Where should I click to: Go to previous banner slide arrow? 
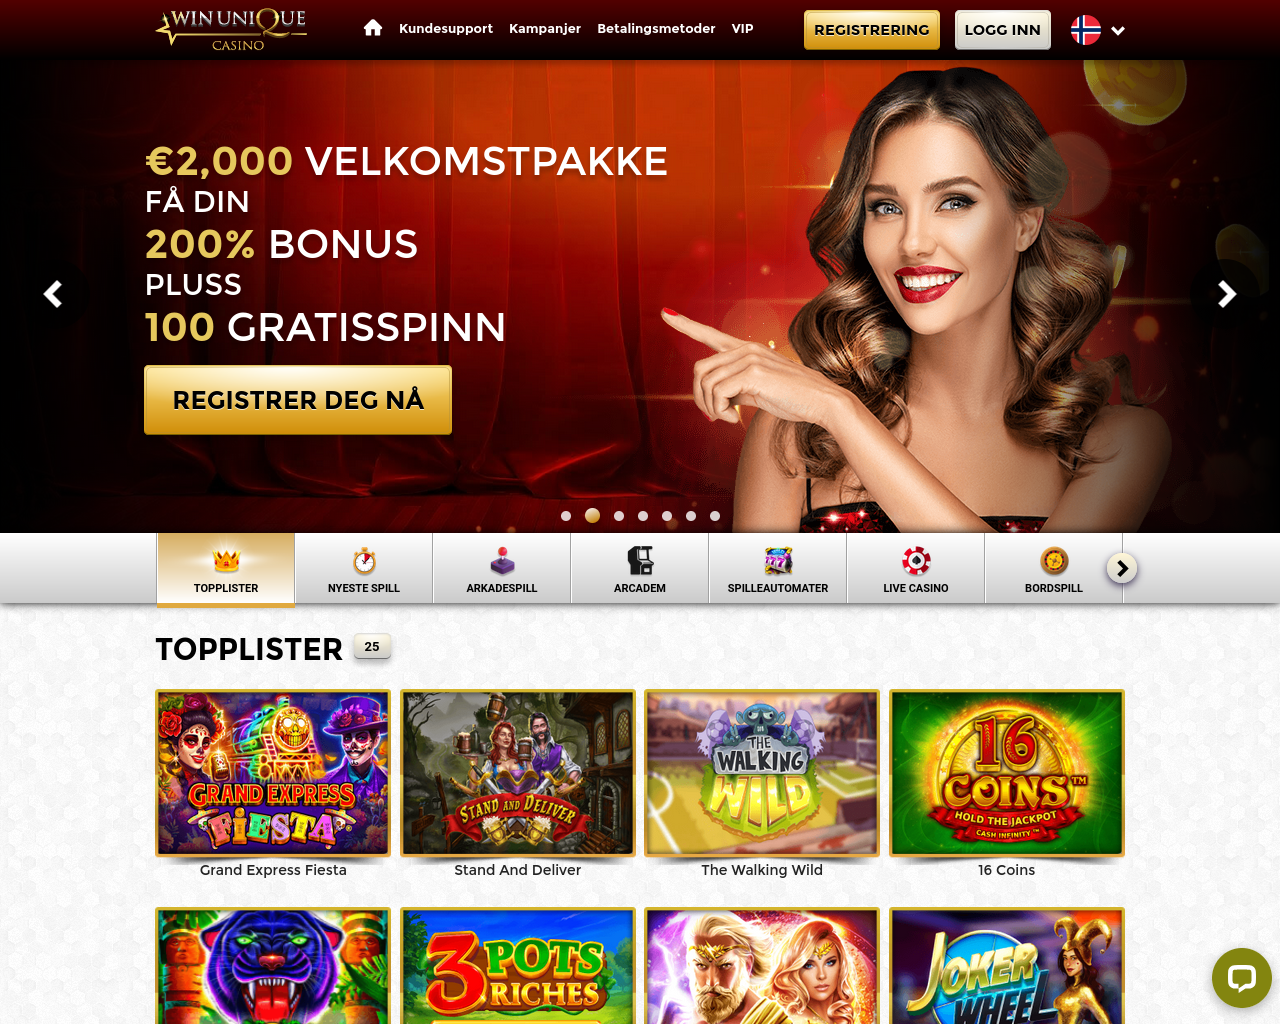pyautogui.click(x=53, y=294)
